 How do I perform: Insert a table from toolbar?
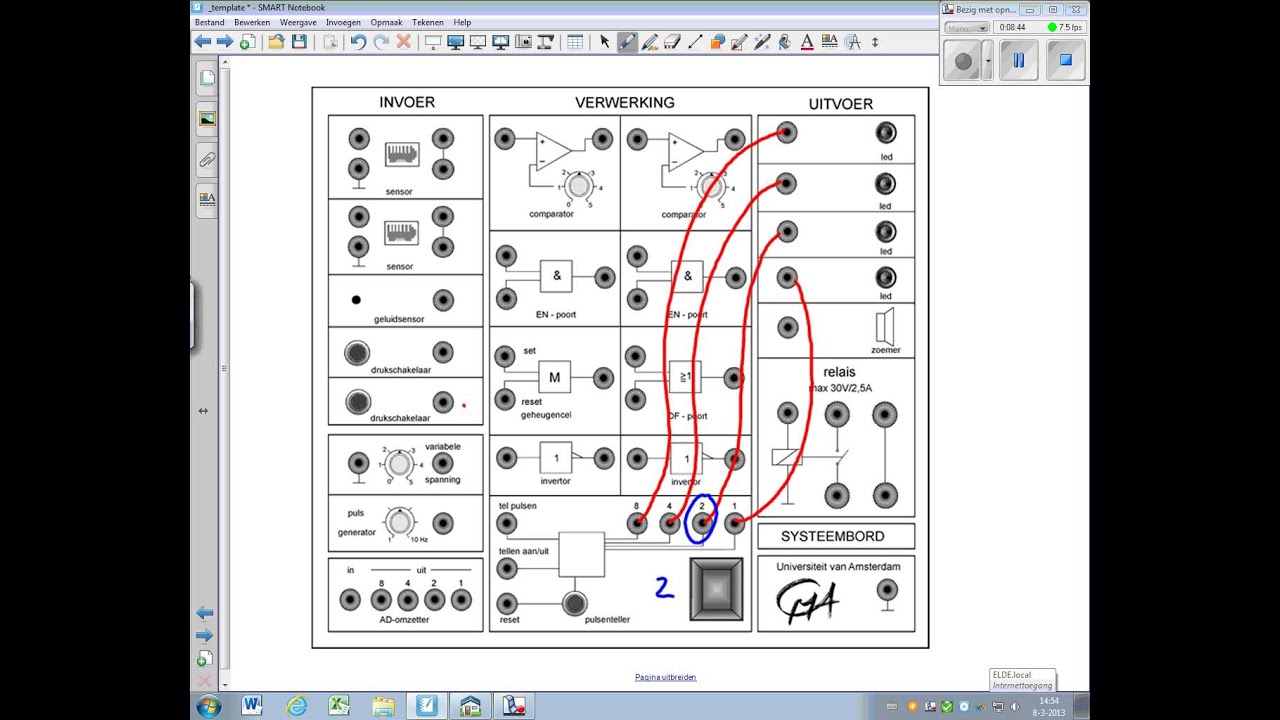[x=575, y=42]
